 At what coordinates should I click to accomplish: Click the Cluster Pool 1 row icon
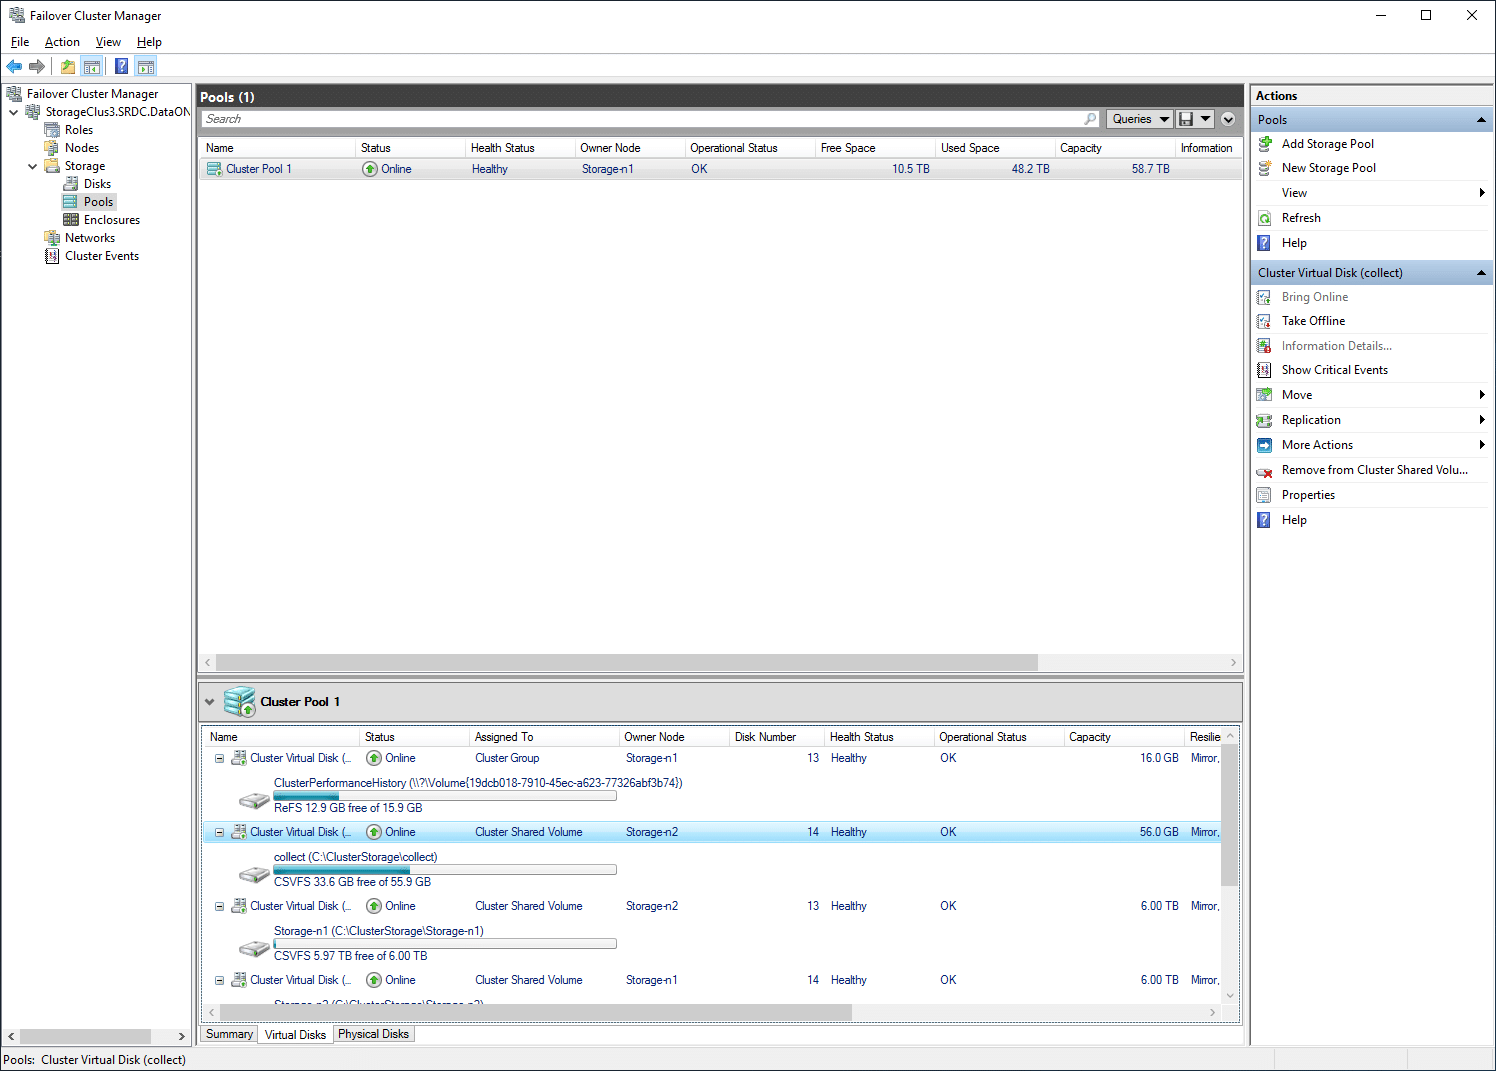[214, 169]
